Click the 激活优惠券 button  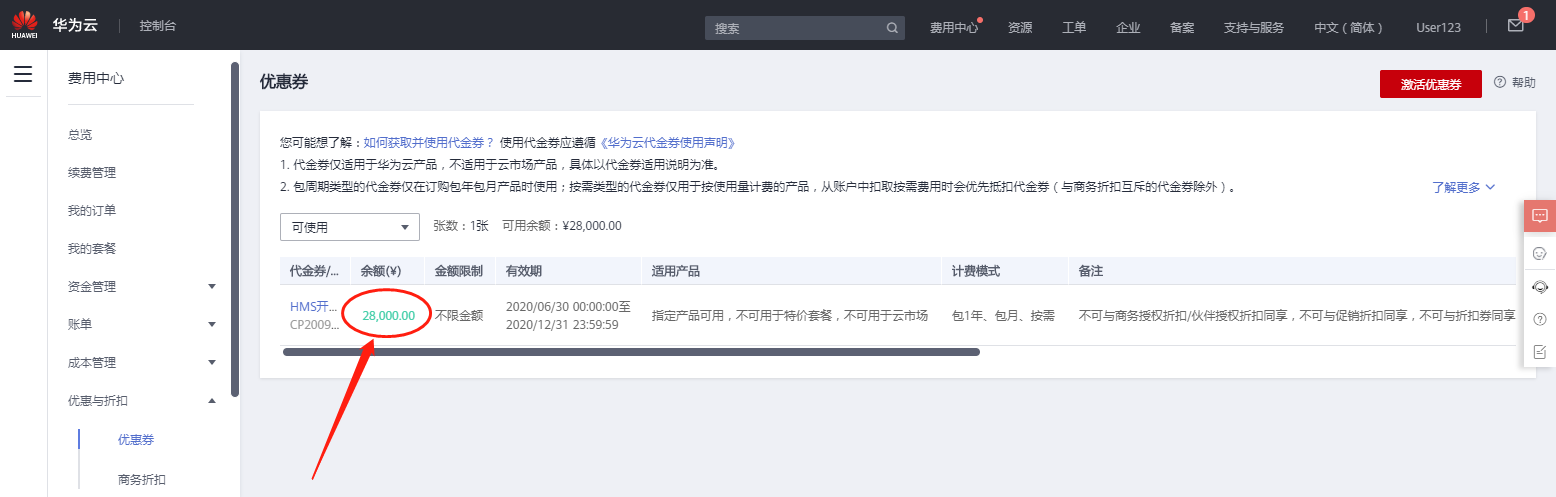click(1430, 84)
